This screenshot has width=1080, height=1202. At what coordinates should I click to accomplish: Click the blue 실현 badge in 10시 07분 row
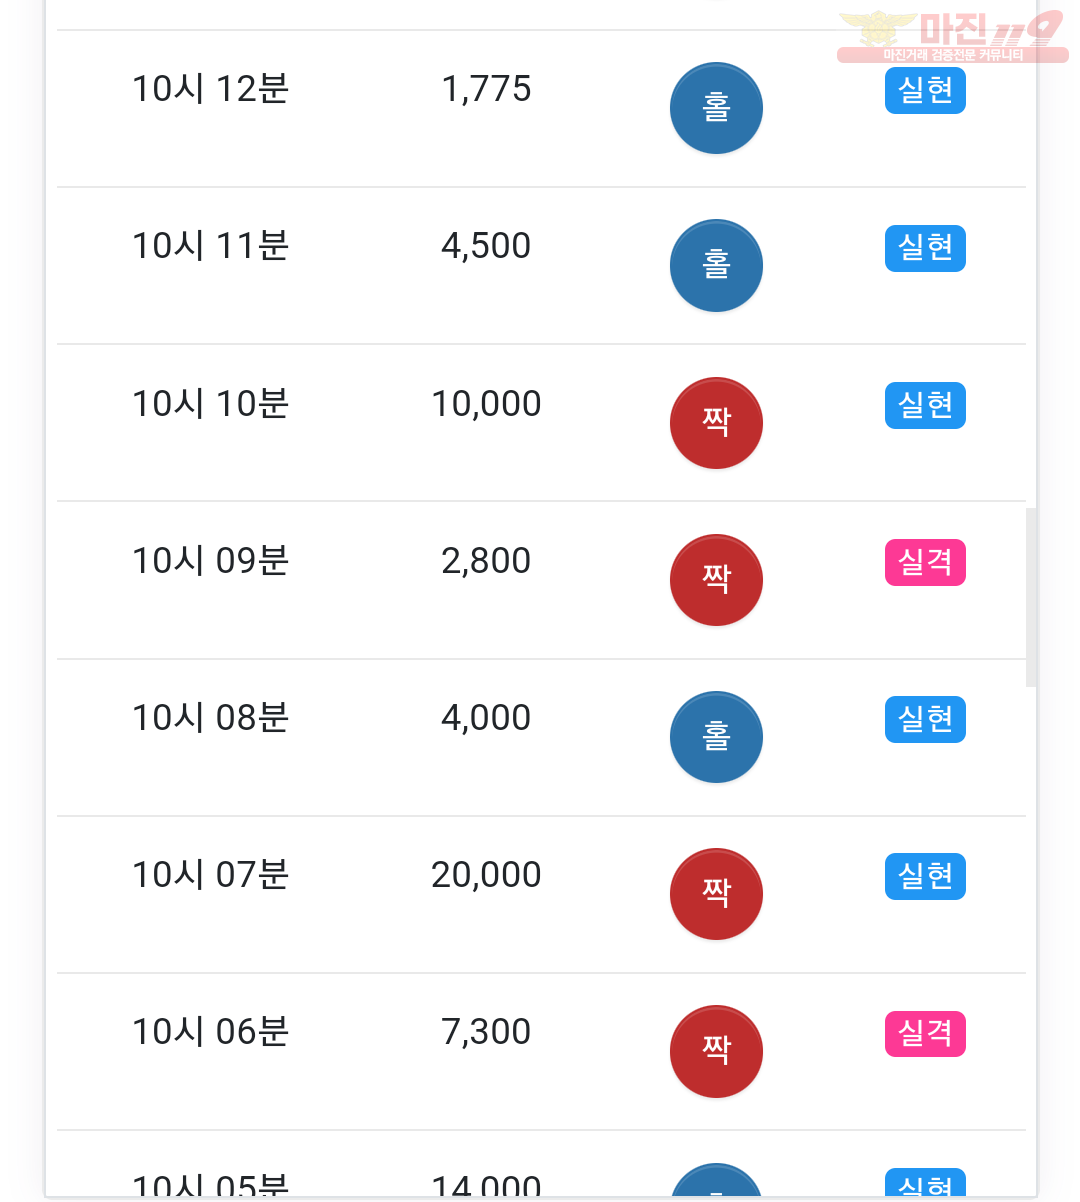(x=925, y=876)
